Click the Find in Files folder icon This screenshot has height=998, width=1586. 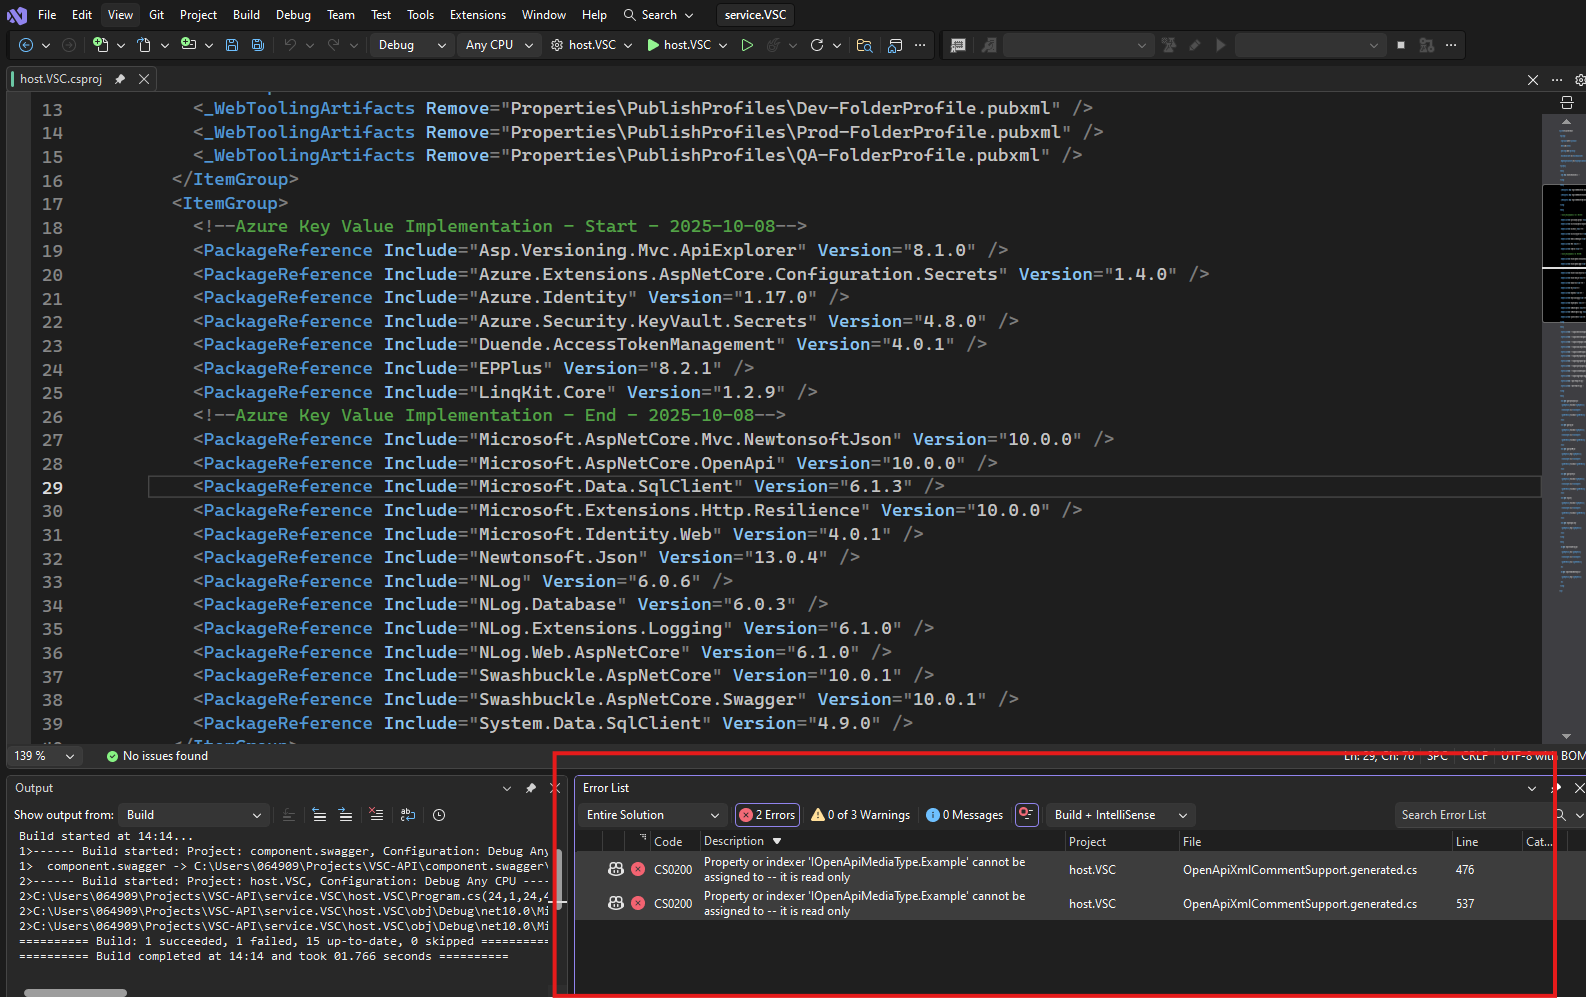[864, 45]
